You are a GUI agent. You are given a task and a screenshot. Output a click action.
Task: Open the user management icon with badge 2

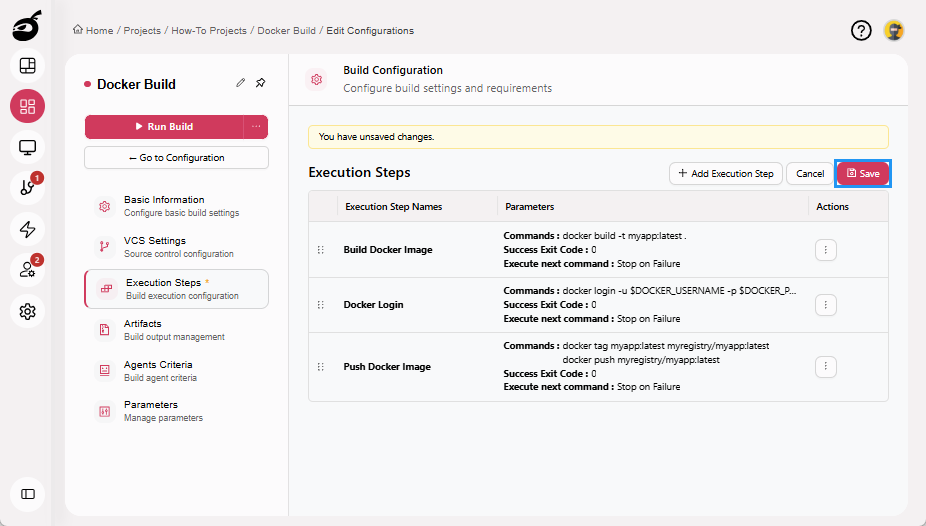click(27, 270)
